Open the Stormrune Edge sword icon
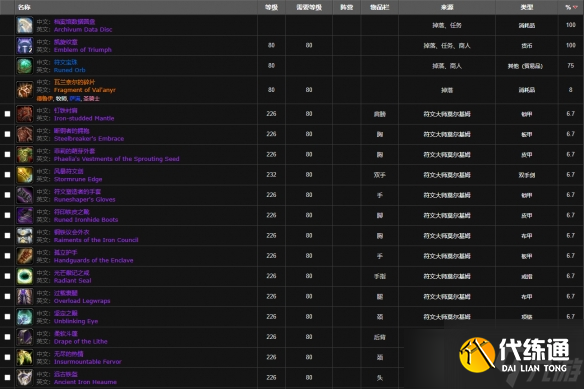This screenshot has height=389, width=584. click(x=25, y=175)
